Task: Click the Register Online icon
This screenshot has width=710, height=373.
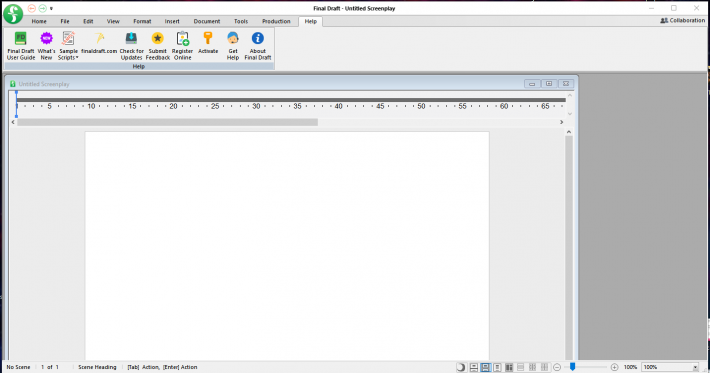Action: pyautogui.click(x=182, y=38)
